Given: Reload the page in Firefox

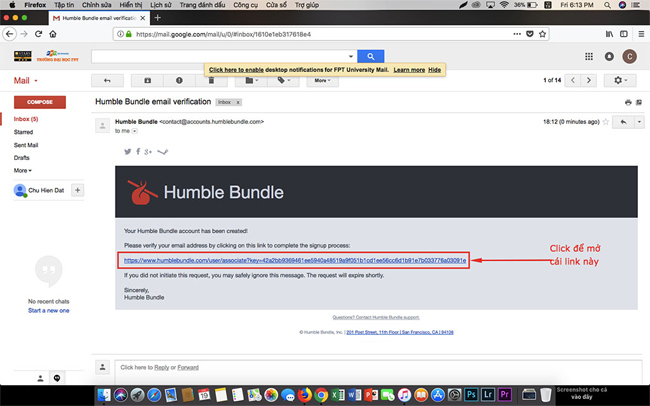Looking at the screenshot, I should click(38, 34).
